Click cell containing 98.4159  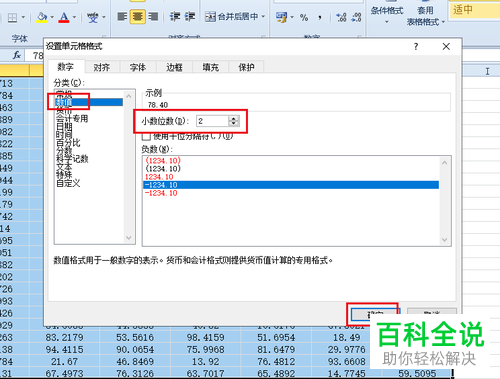[206, 337]
